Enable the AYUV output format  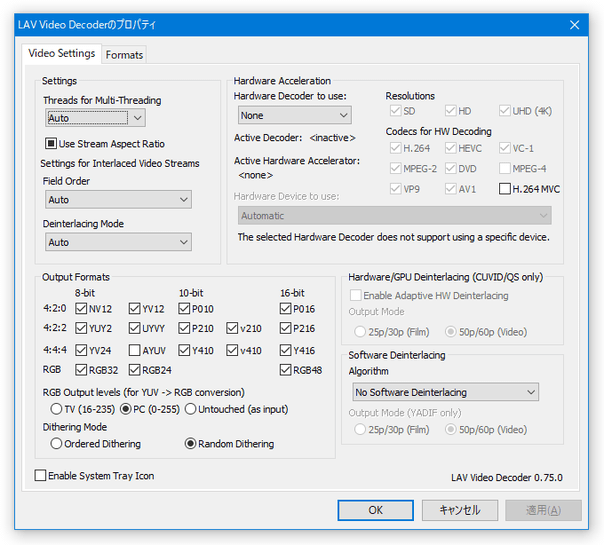pos(135,351)
